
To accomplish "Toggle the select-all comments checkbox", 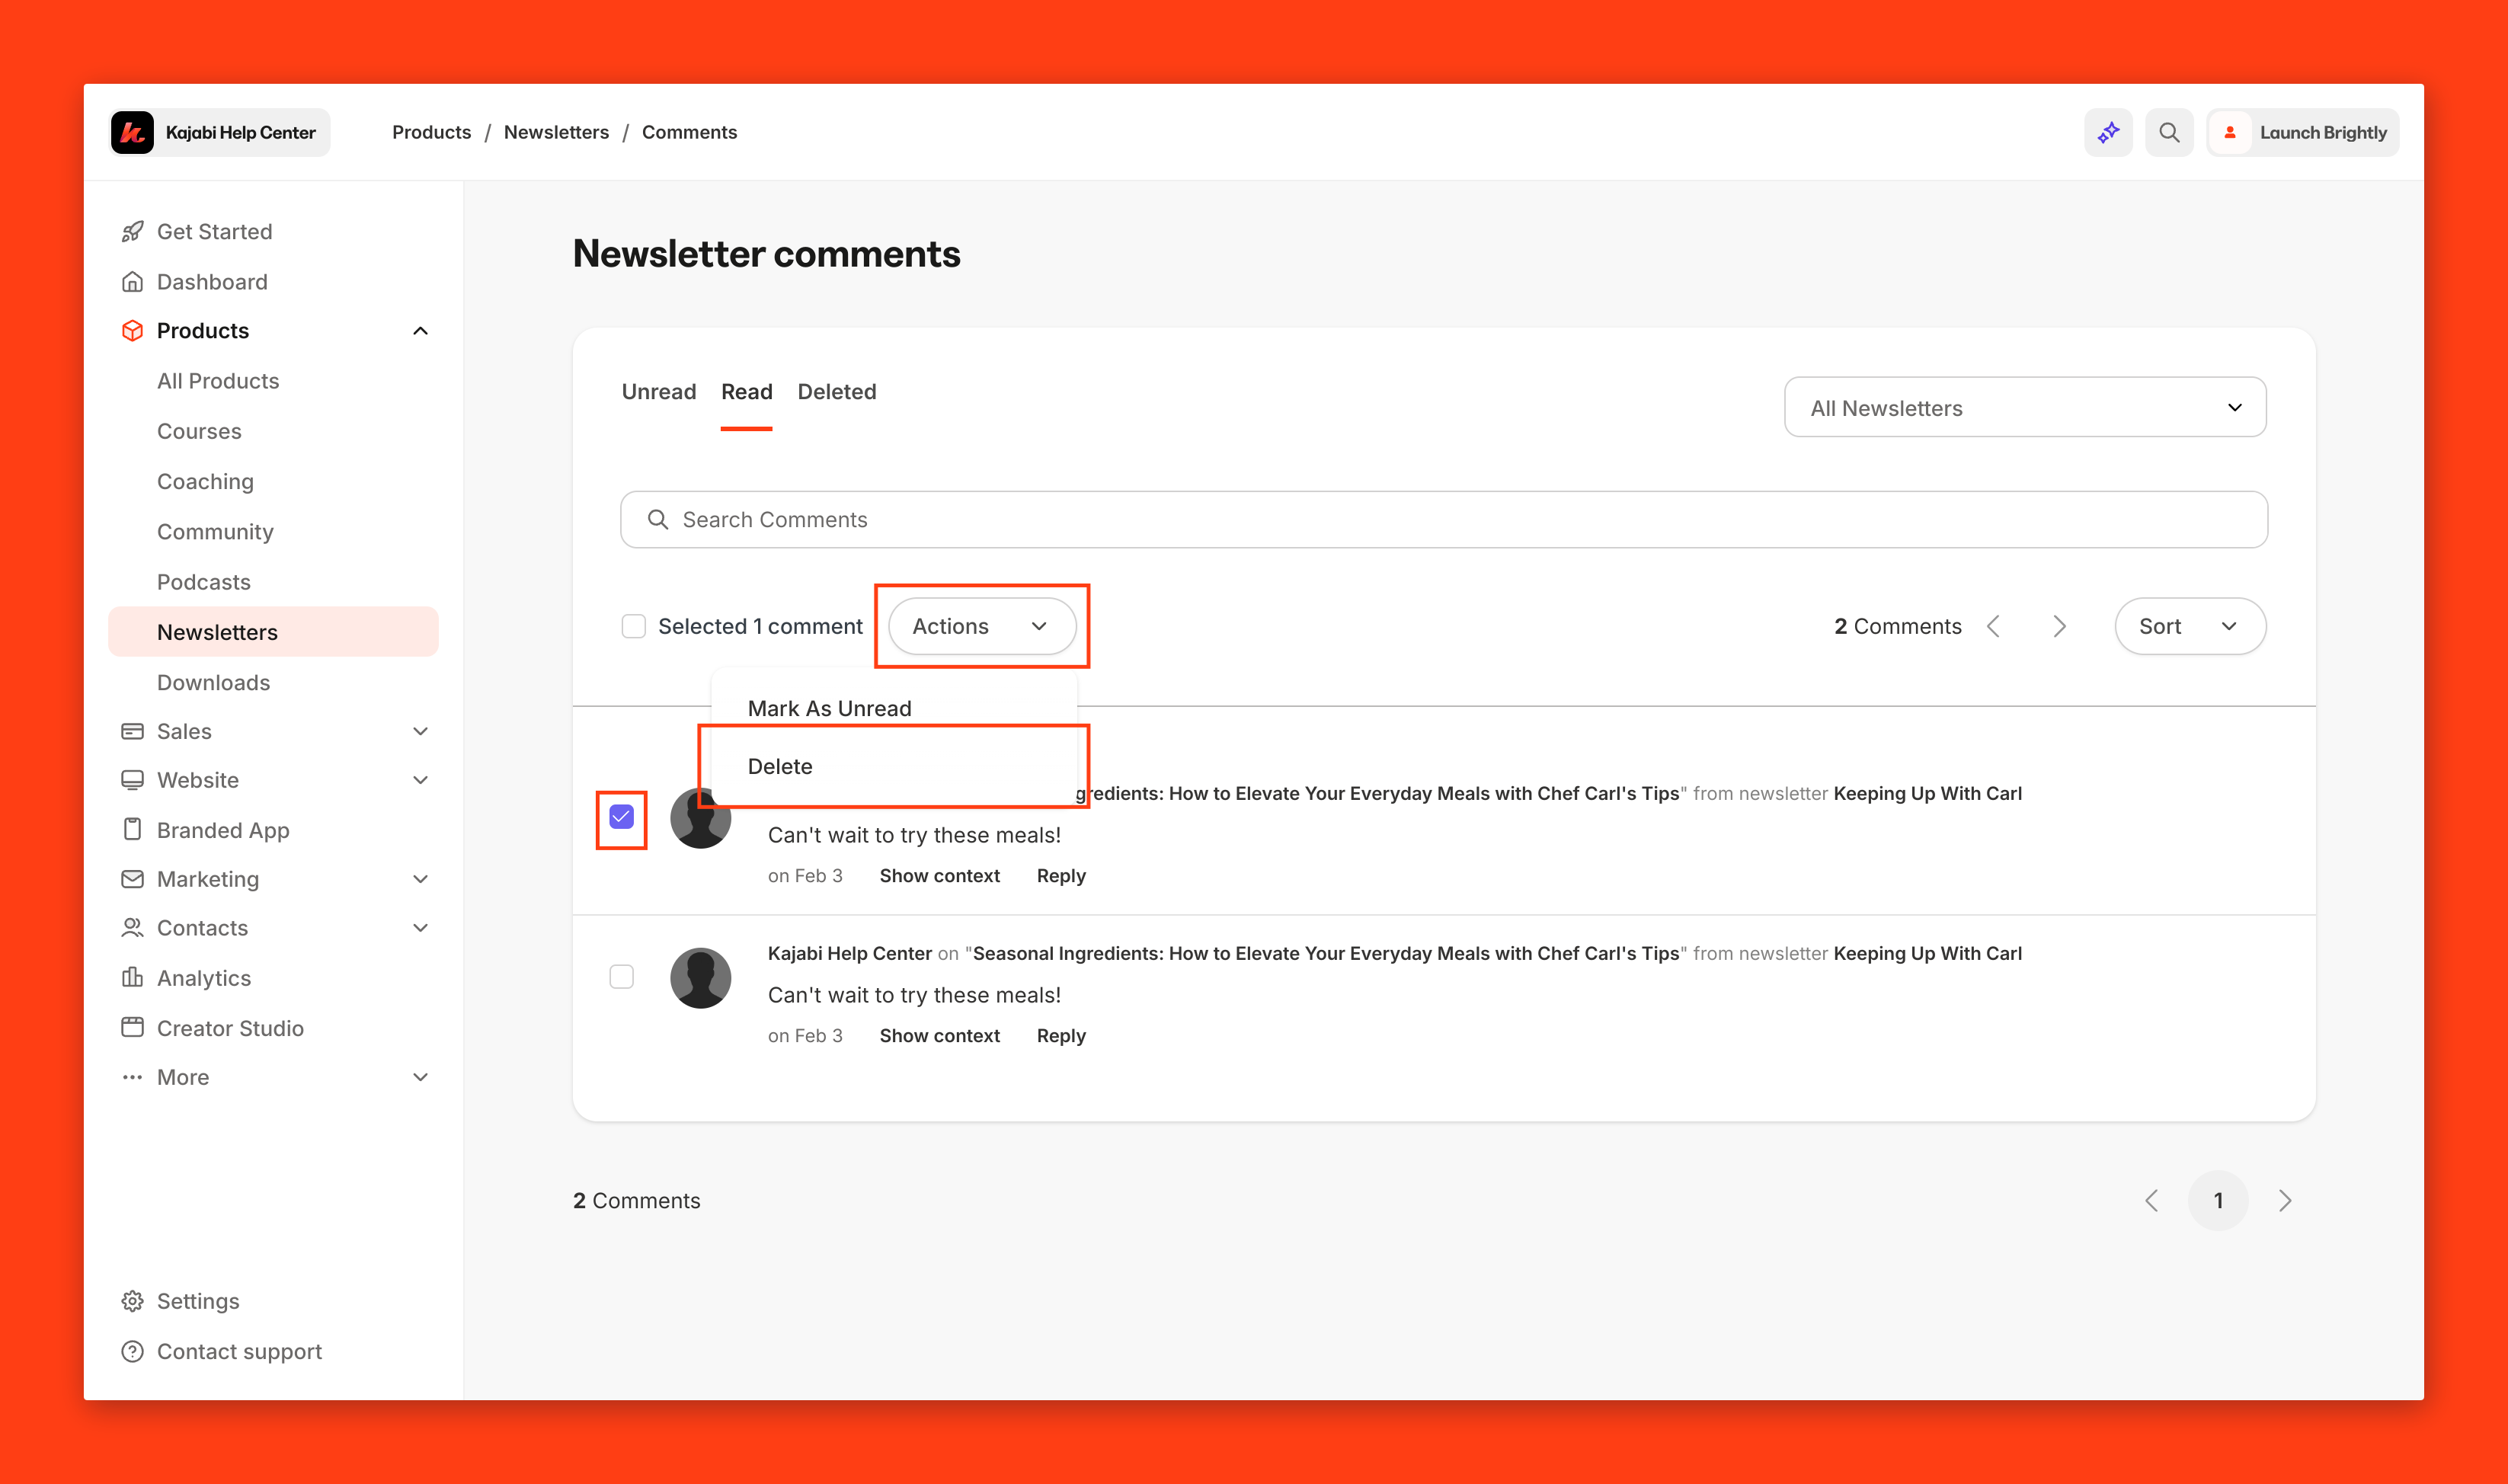I will pos(633,626).
